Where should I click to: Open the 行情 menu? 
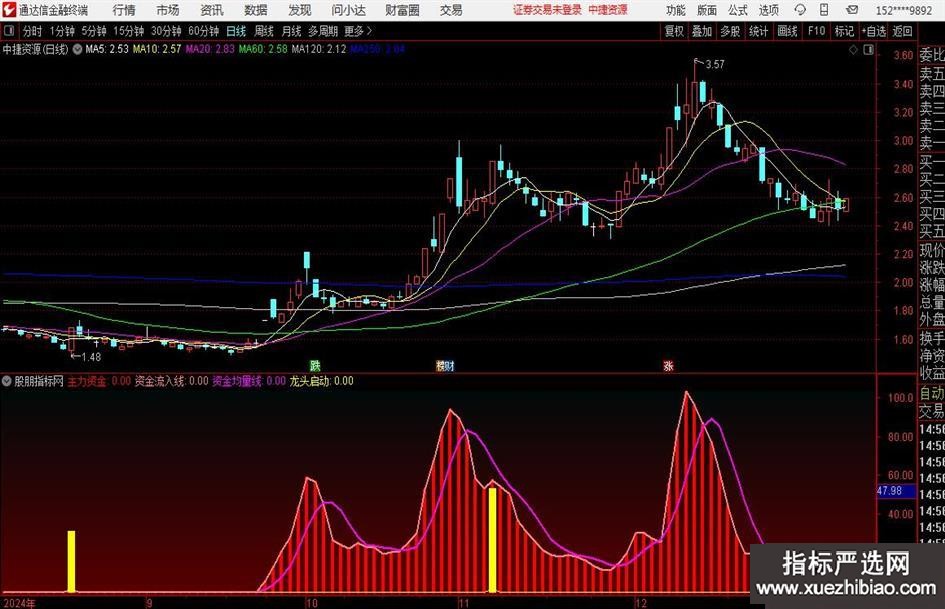(124, 10)
